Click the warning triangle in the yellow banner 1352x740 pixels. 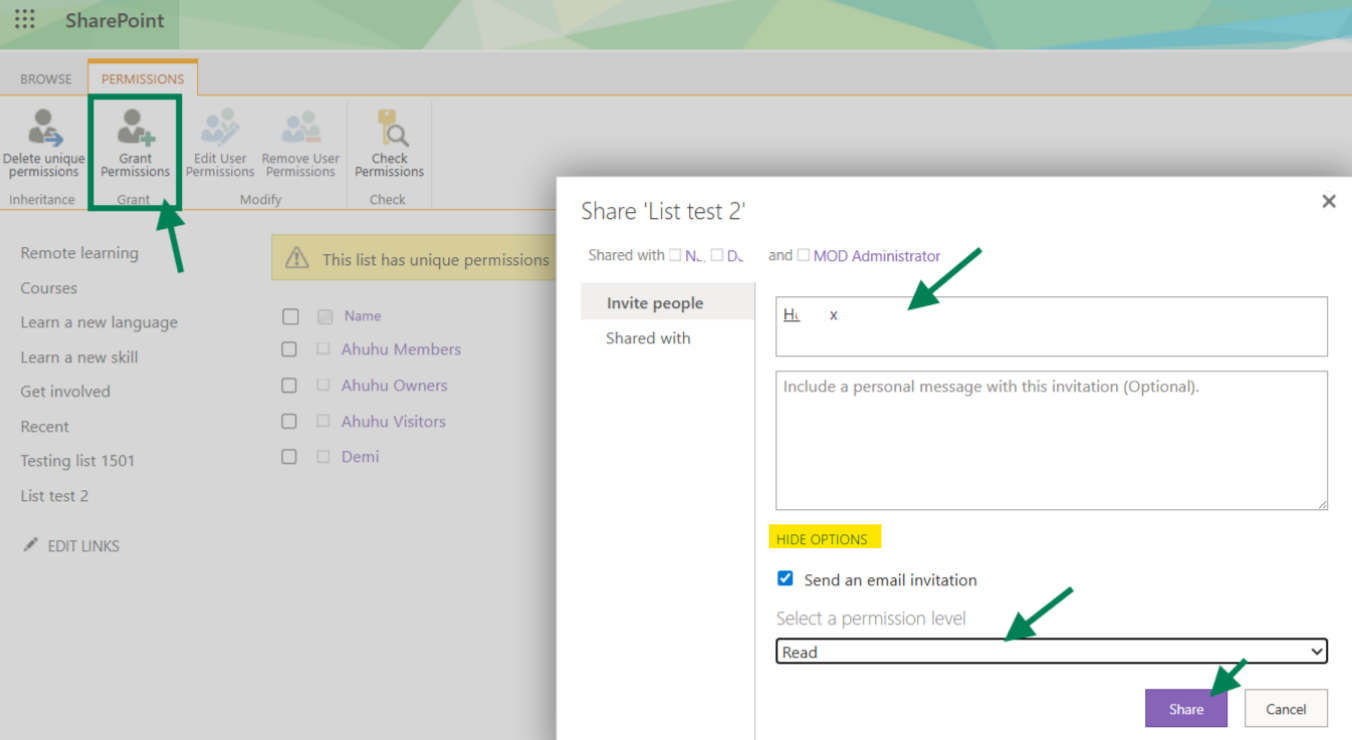pos(297,259)
